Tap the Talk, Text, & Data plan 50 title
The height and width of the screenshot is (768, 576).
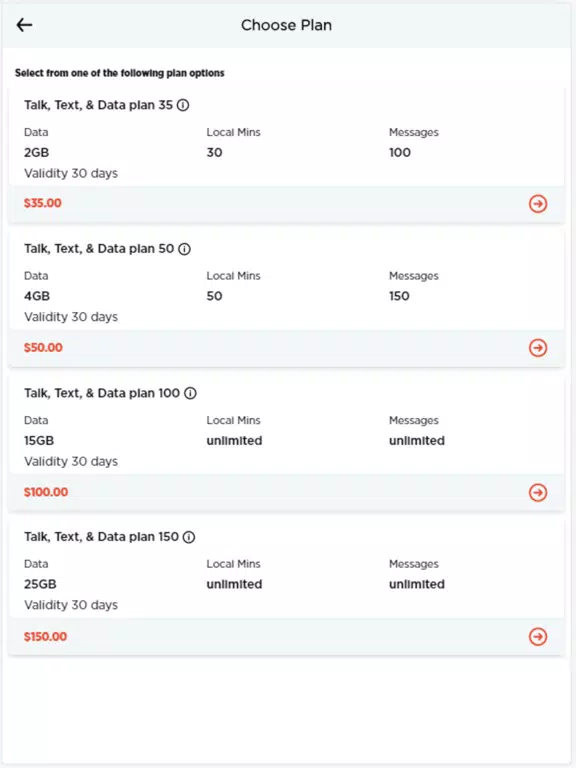(99, 249)
